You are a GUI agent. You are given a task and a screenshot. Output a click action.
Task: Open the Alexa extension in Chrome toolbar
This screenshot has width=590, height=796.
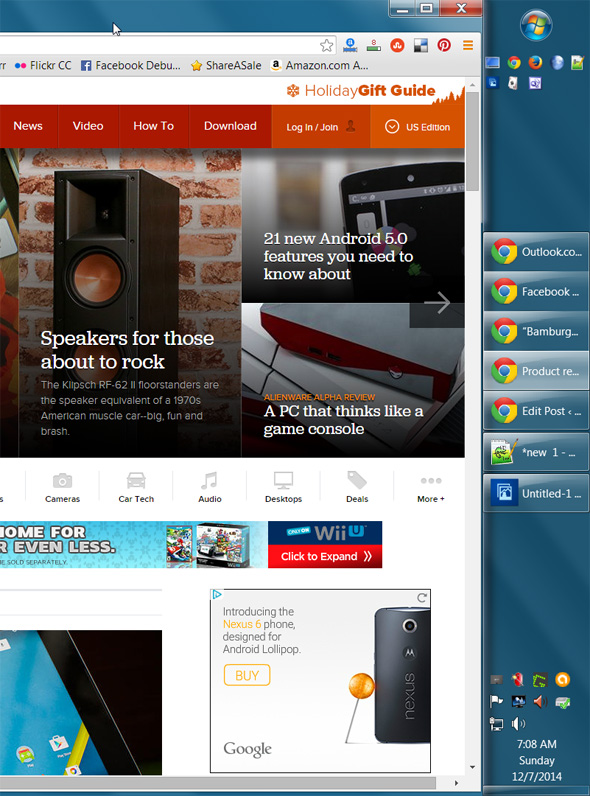coord(350,45)
